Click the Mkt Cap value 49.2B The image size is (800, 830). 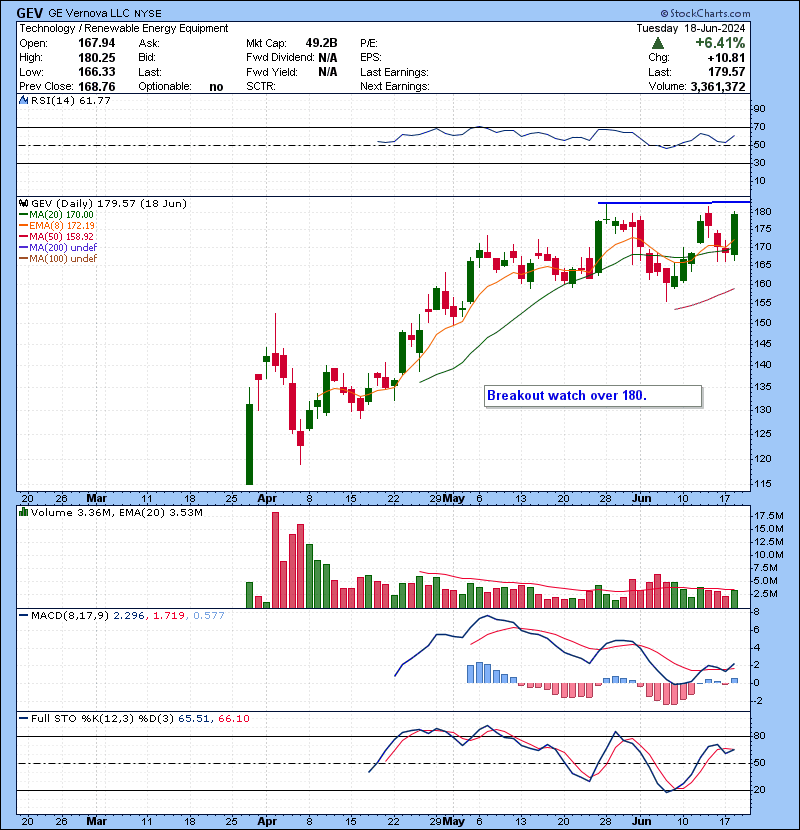tap(321, 43)
